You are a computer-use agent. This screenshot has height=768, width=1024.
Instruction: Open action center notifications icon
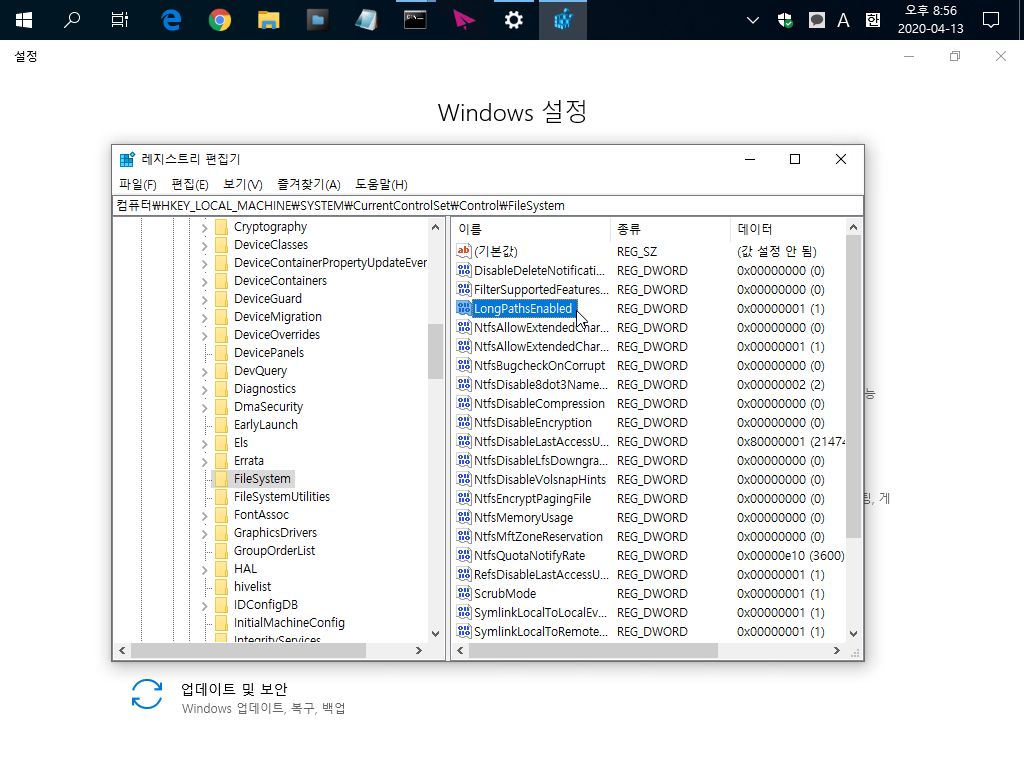tap(991, 20)
